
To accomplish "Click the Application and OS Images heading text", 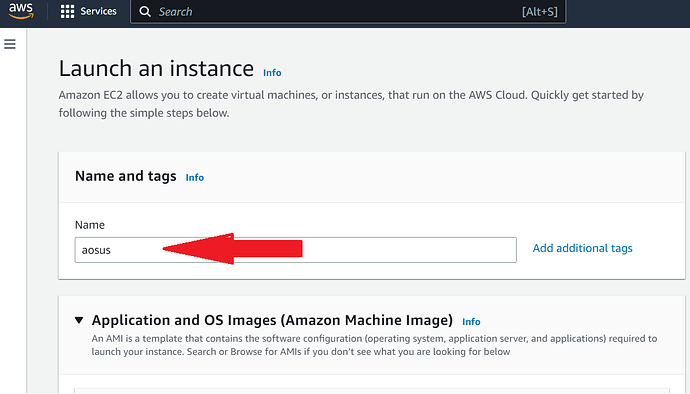I will 272,320.
